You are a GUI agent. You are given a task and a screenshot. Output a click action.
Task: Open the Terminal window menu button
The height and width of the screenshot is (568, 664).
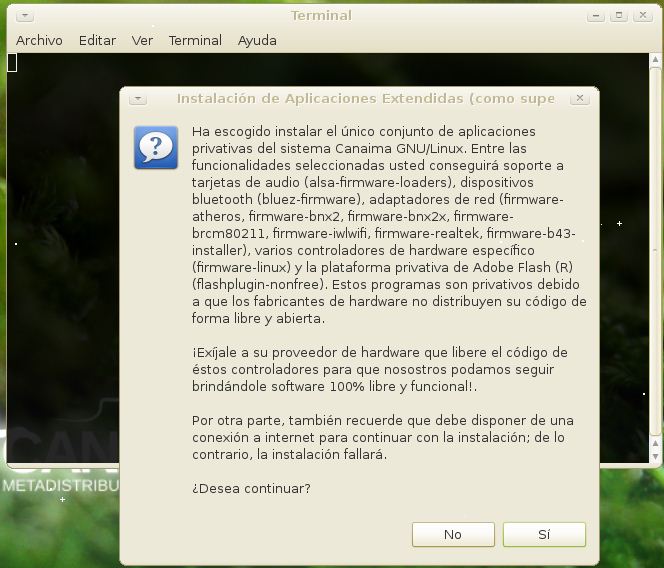pyautogui.click(x=24, y=16)
